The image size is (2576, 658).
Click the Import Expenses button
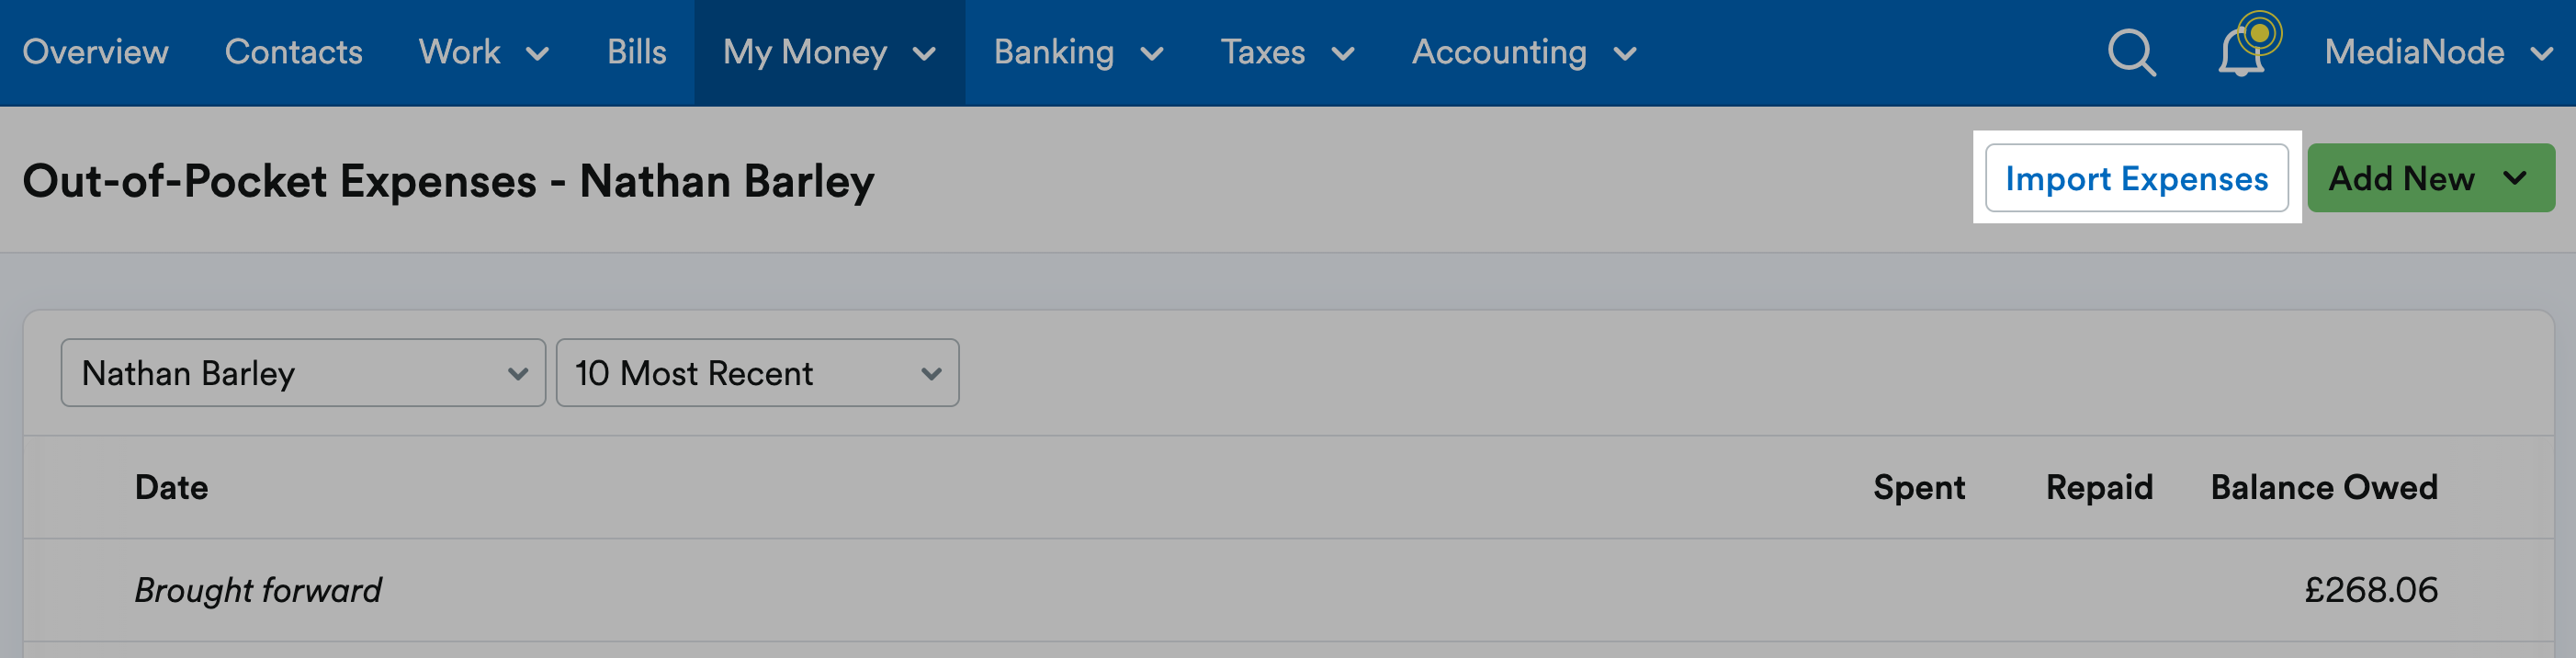(2138, 178)
